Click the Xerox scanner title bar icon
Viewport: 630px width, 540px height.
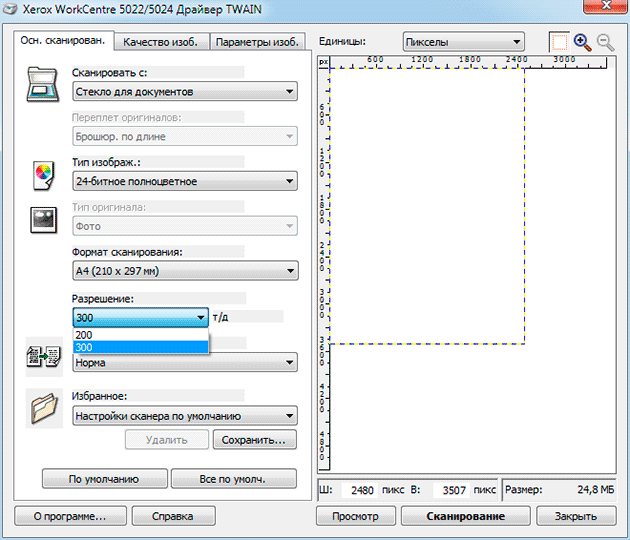click(x=10, y=9)
